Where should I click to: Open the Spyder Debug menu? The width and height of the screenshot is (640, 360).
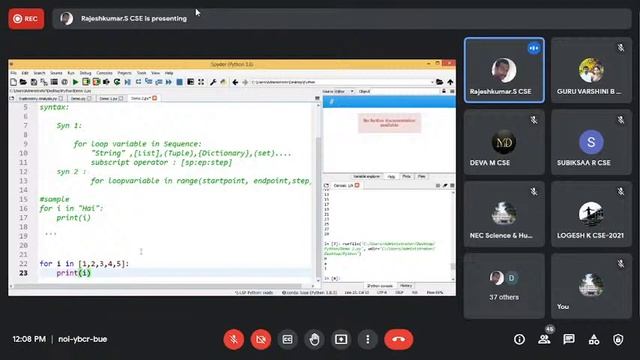pyautogui.click(x=85, y=73)
